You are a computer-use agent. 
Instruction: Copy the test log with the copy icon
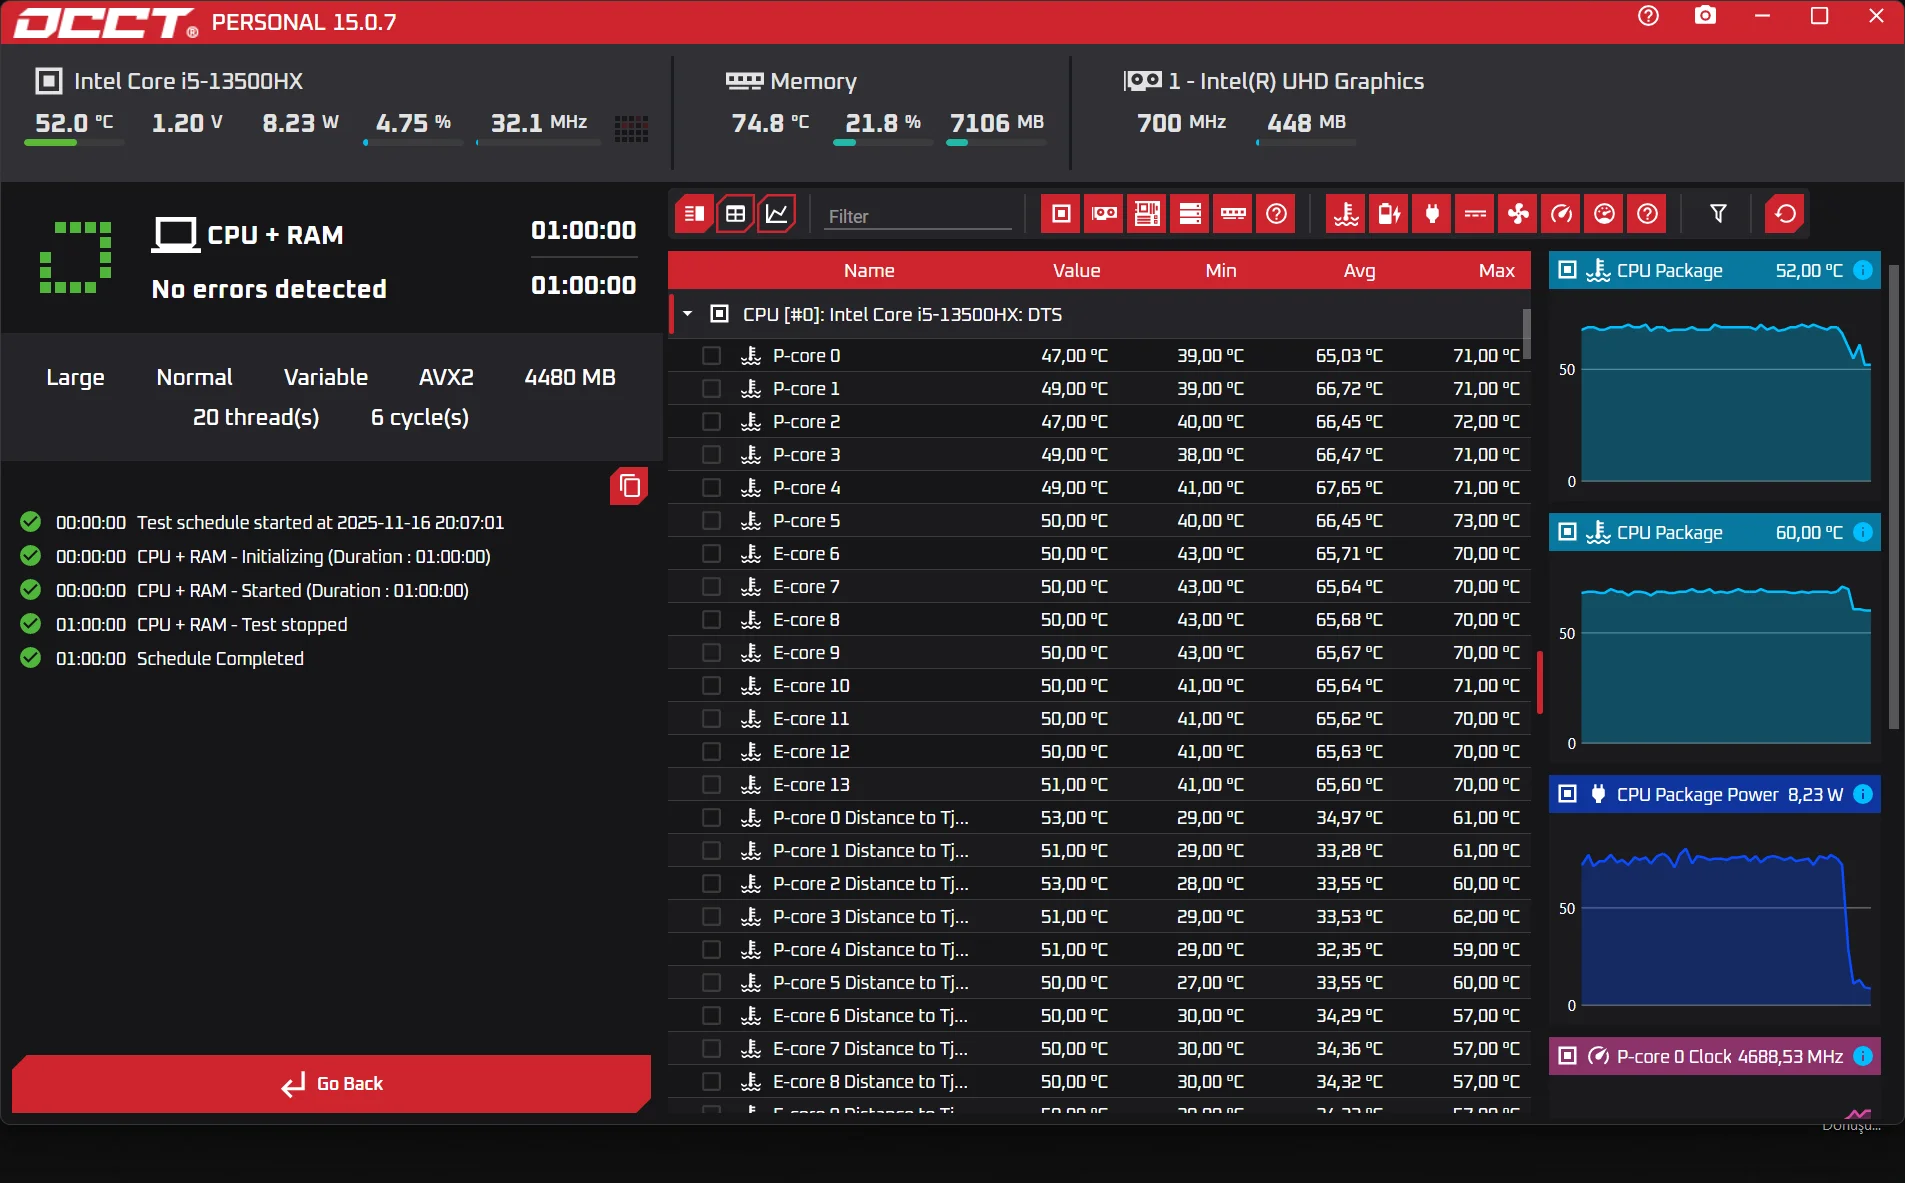coord(629,486)
